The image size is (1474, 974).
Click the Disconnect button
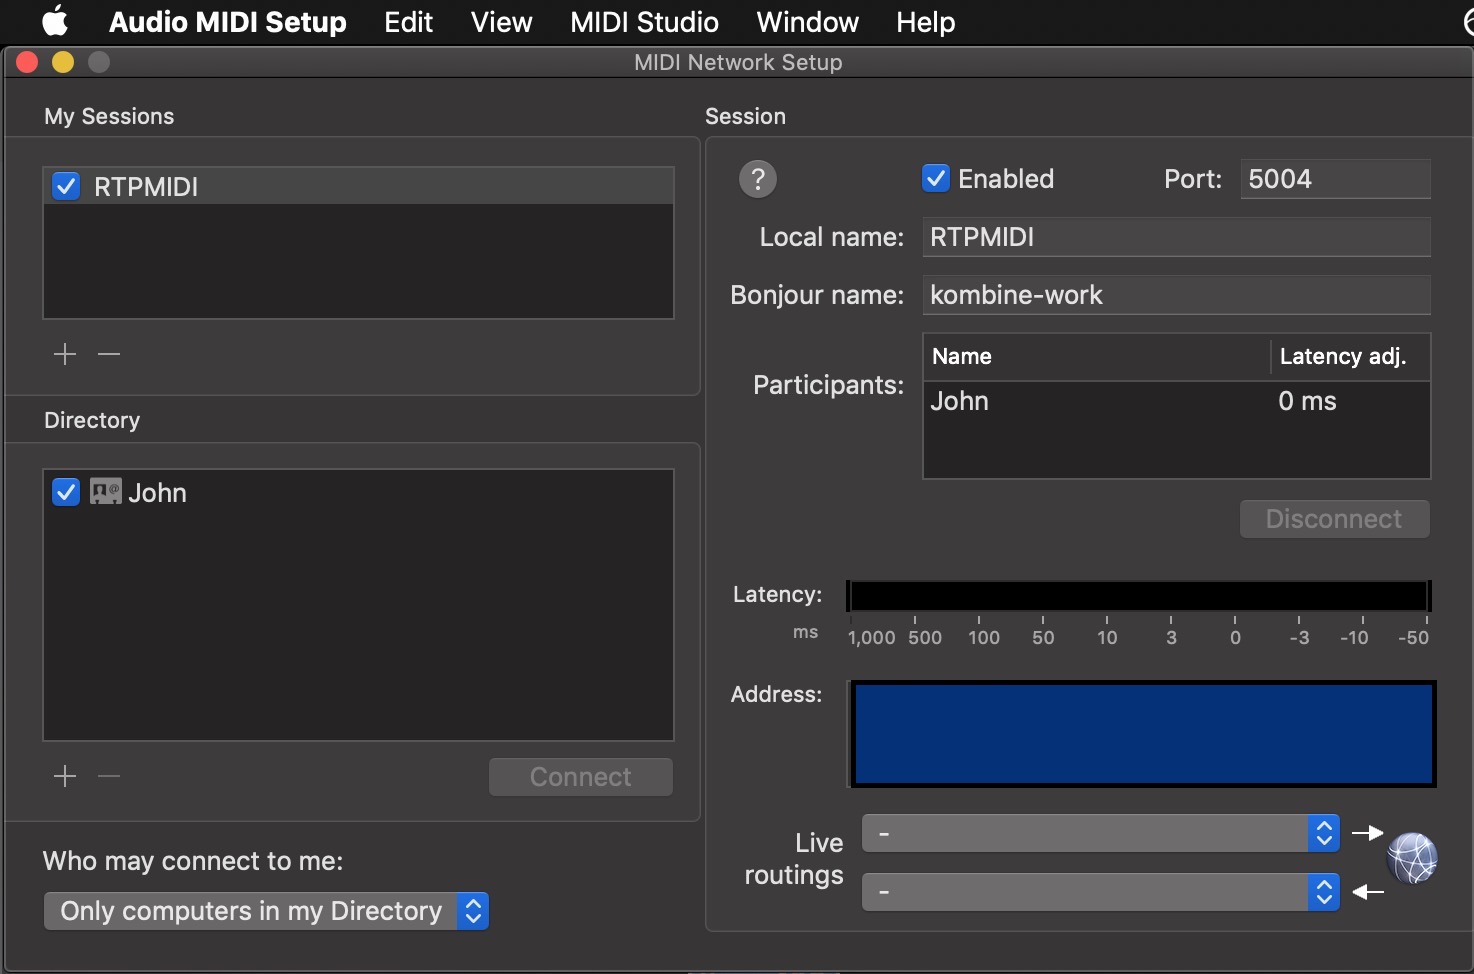click(x=1334, y=519)
